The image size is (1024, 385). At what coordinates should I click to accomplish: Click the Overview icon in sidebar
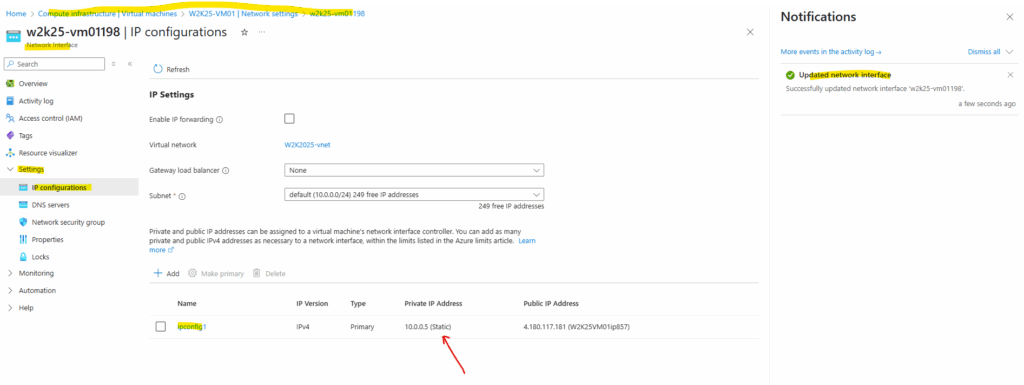10,84
